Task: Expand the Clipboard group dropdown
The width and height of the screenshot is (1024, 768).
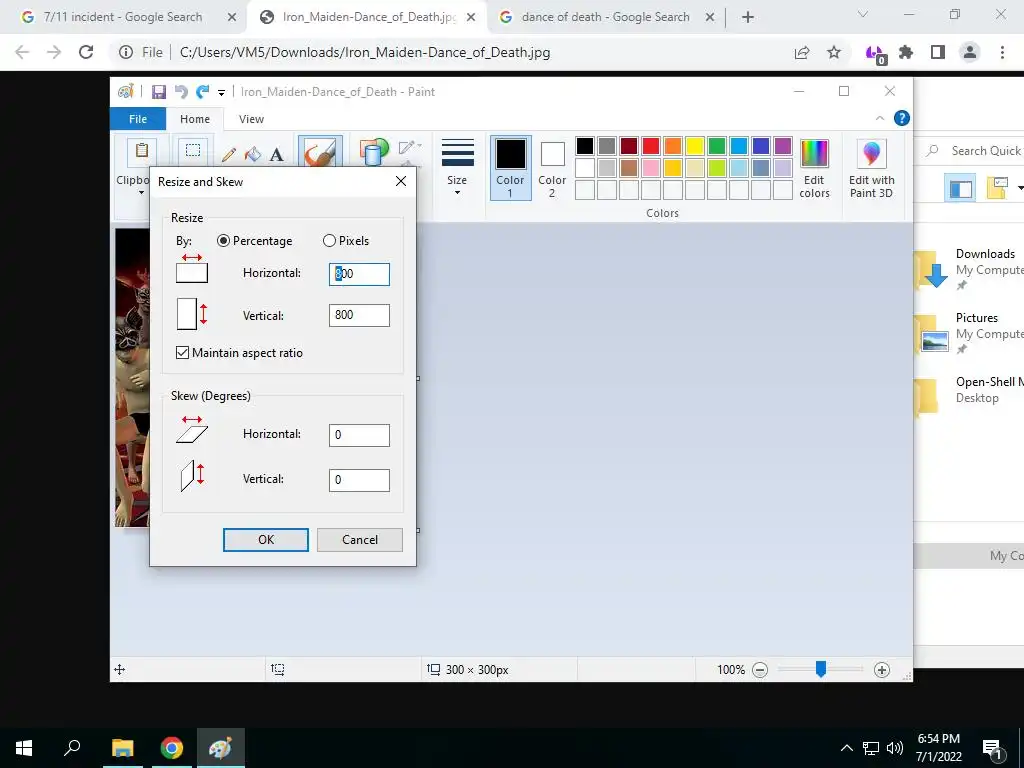Action: click(141, 193)
